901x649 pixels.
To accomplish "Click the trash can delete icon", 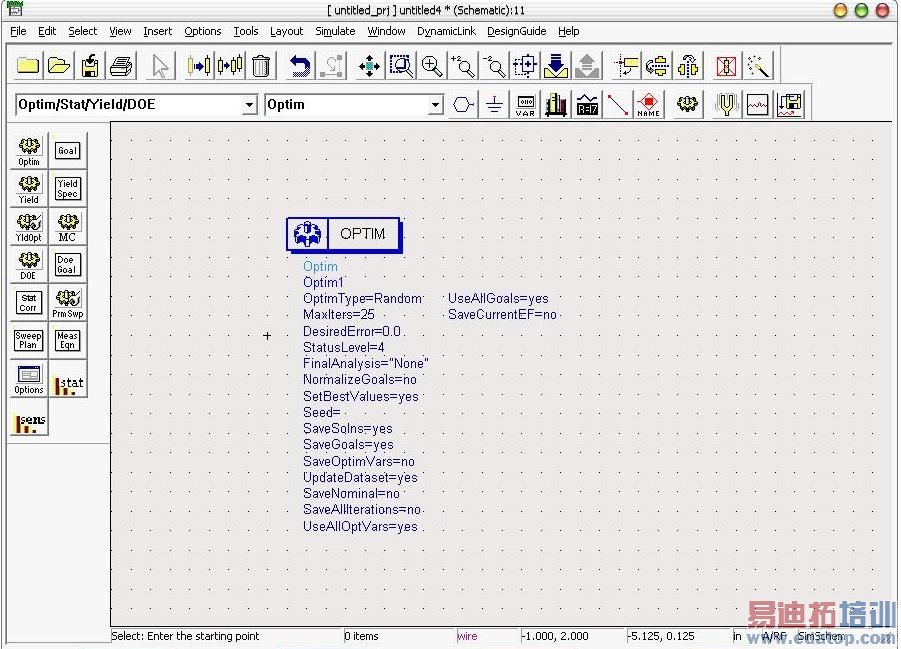I will 261,66.
